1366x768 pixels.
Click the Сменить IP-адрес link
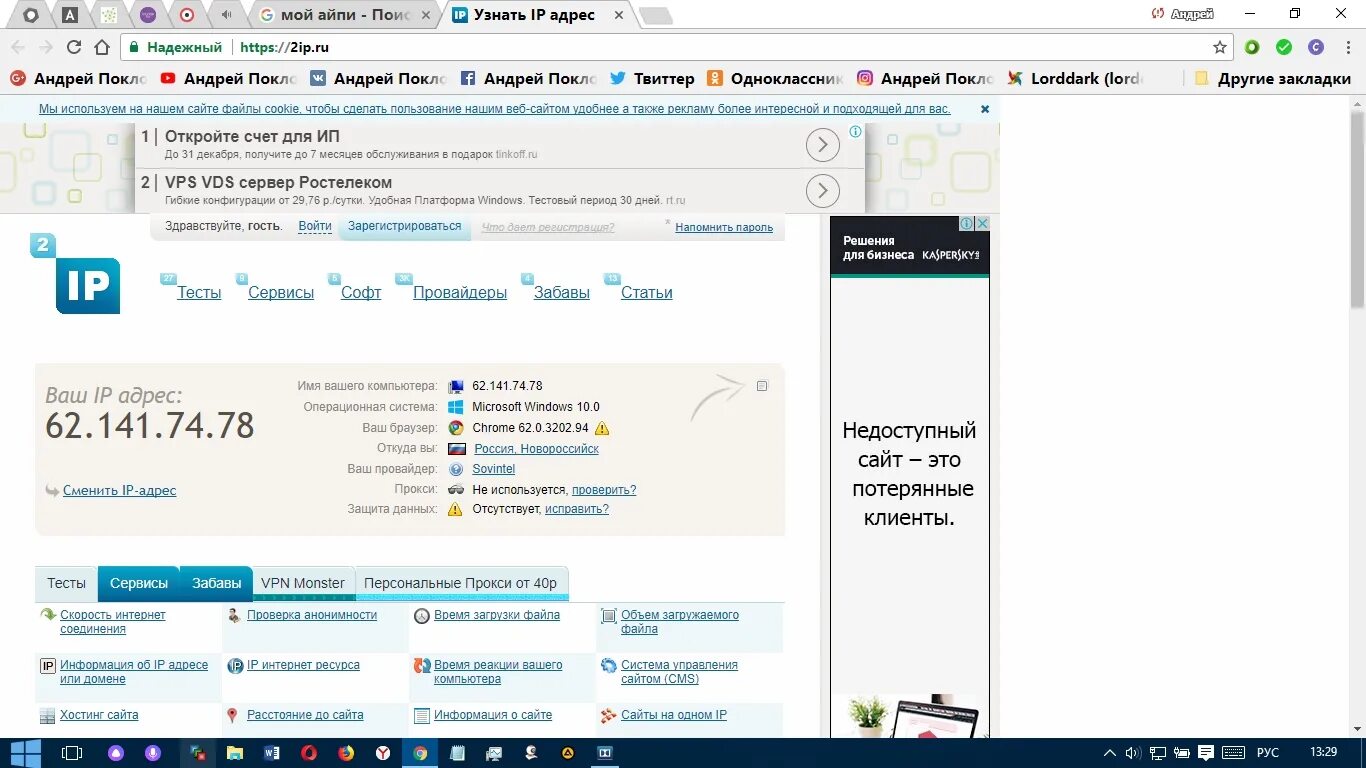[x=119, y=490]
